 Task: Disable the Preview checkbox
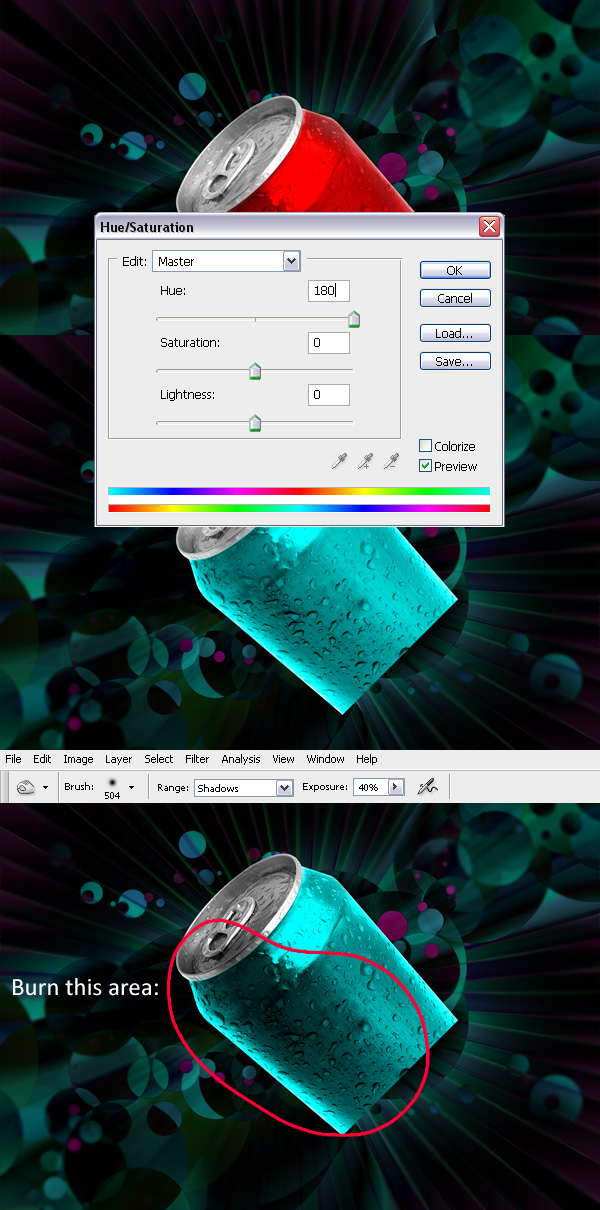coord(425,466)
